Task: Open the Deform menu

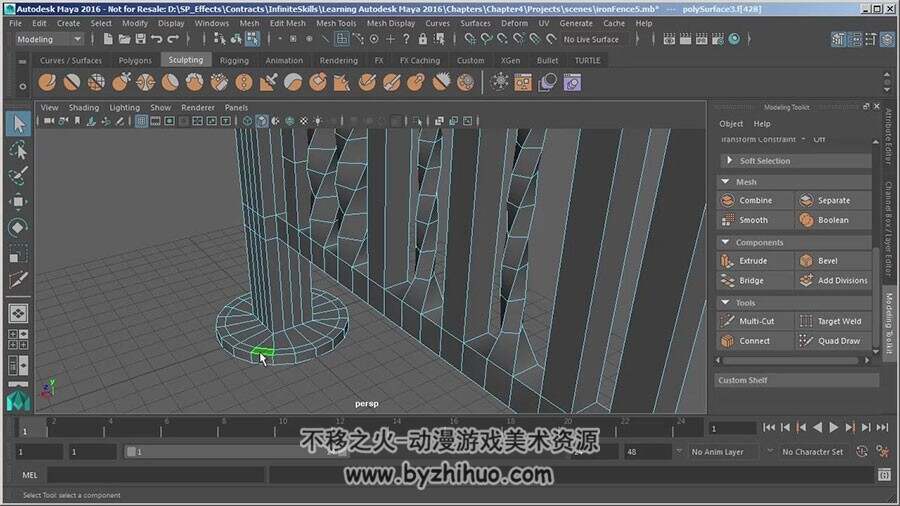Action: point(514,24)
